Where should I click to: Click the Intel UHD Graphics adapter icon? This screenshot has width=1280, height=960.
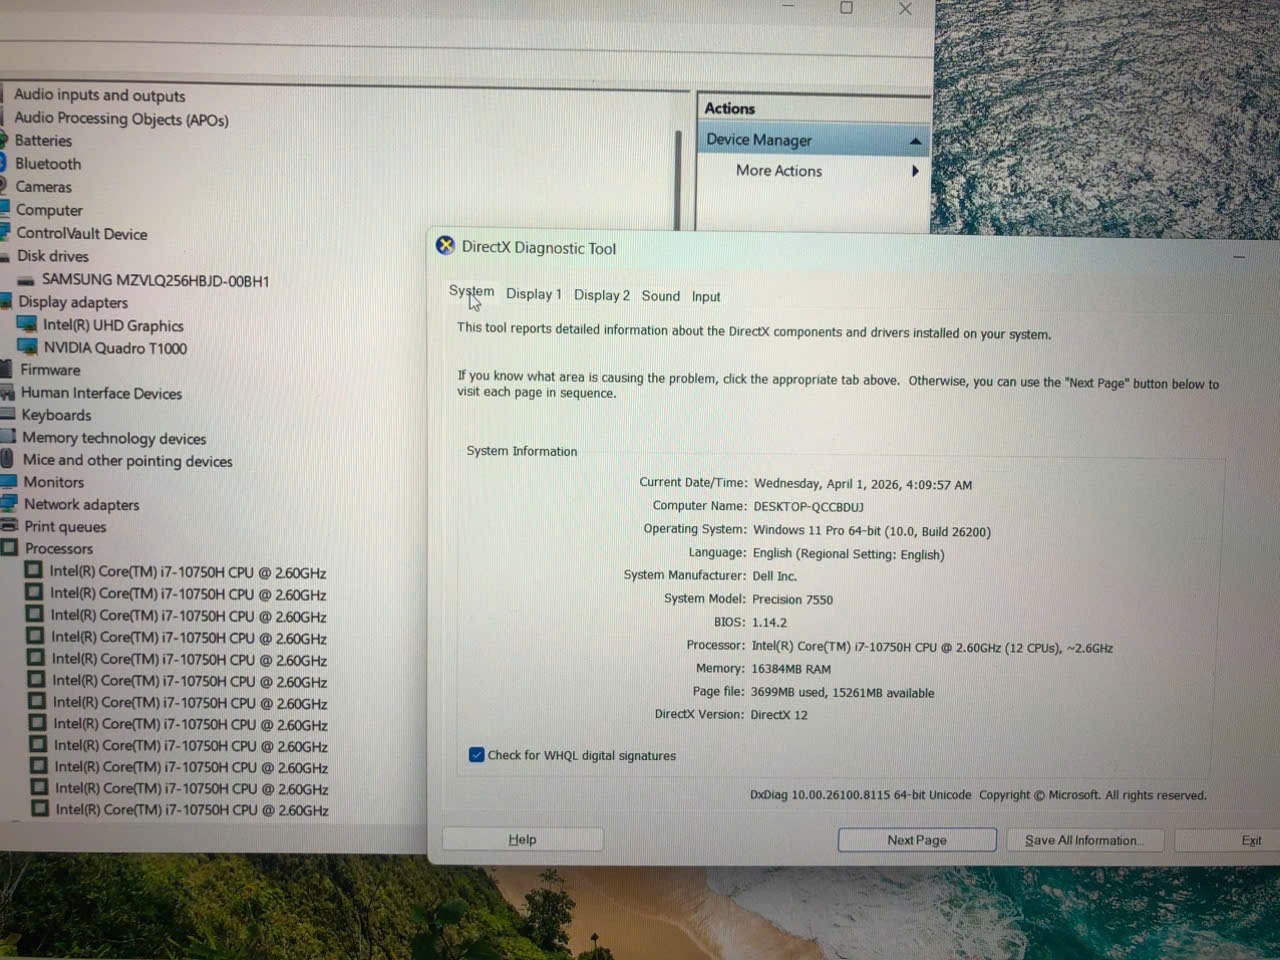(x=27, y=325)
